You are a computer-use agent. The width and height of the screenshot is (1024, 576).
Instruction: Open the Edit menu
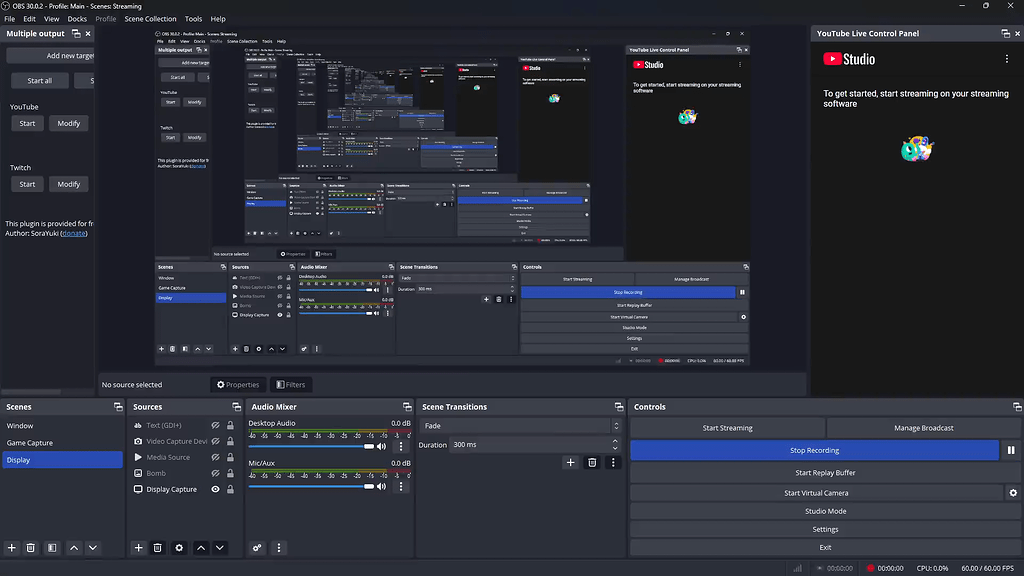29,19
